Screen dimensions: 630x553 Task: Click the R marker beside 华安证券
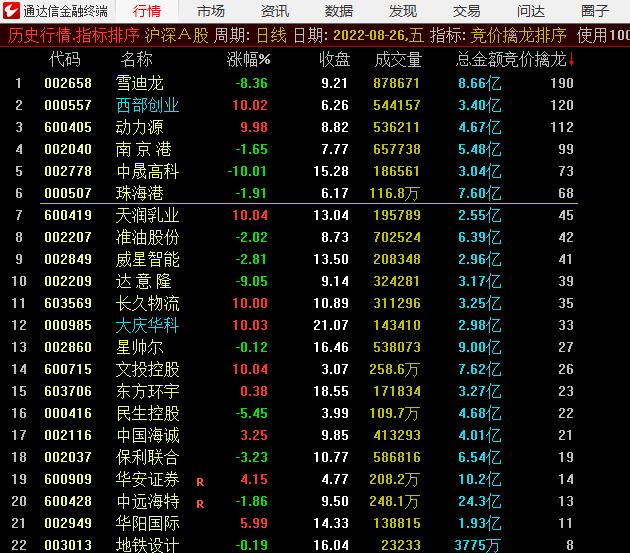click(x=200, y=482)
